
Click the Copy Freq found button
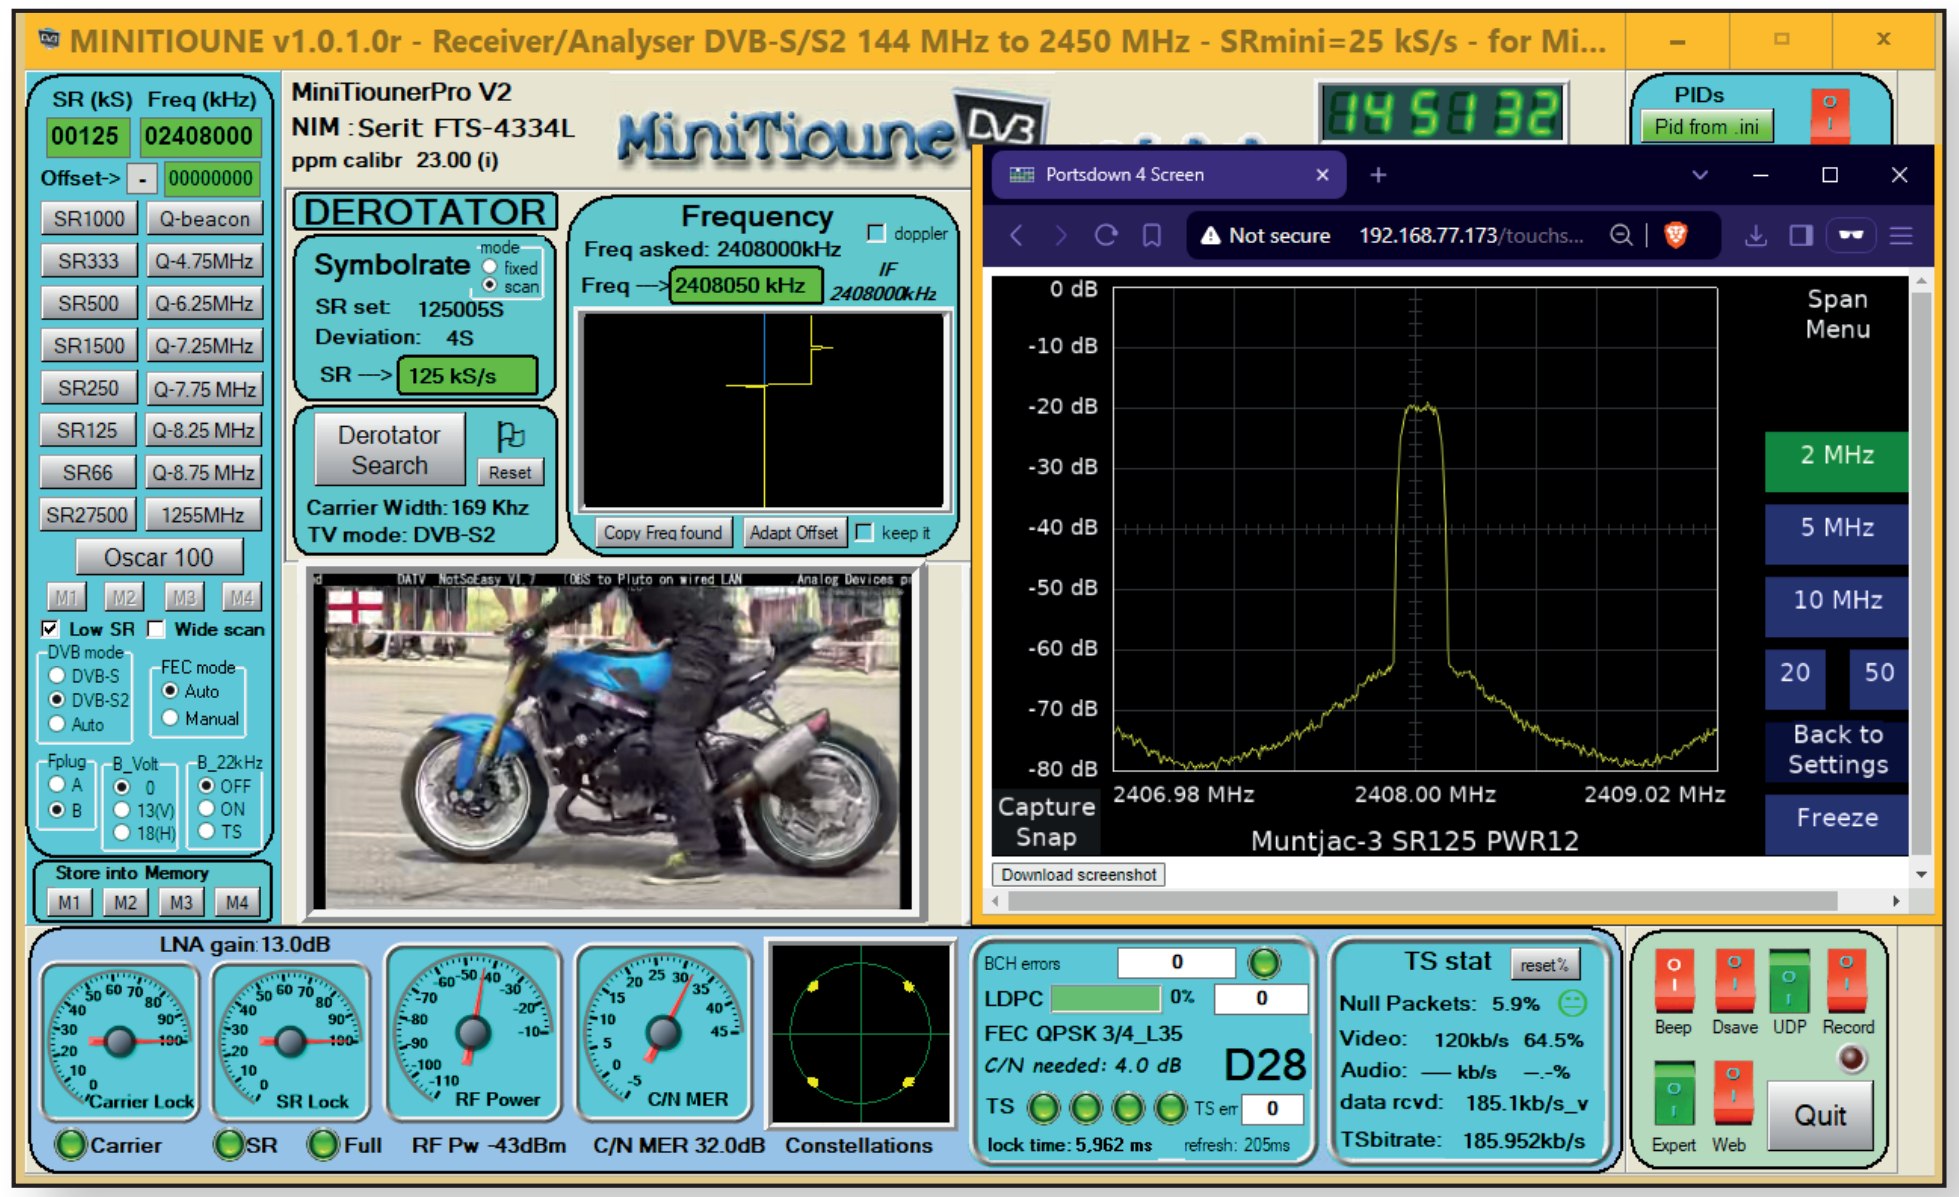click(x=662, y=533)
